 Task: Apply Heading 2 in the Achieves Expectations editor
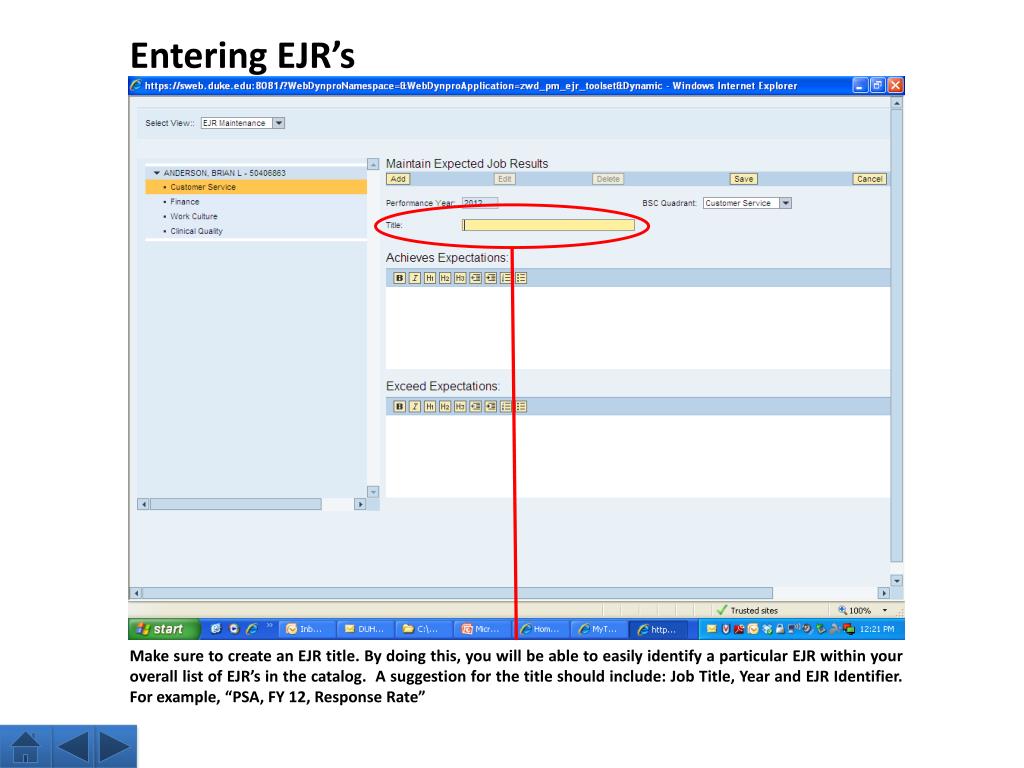click(445, 278)
